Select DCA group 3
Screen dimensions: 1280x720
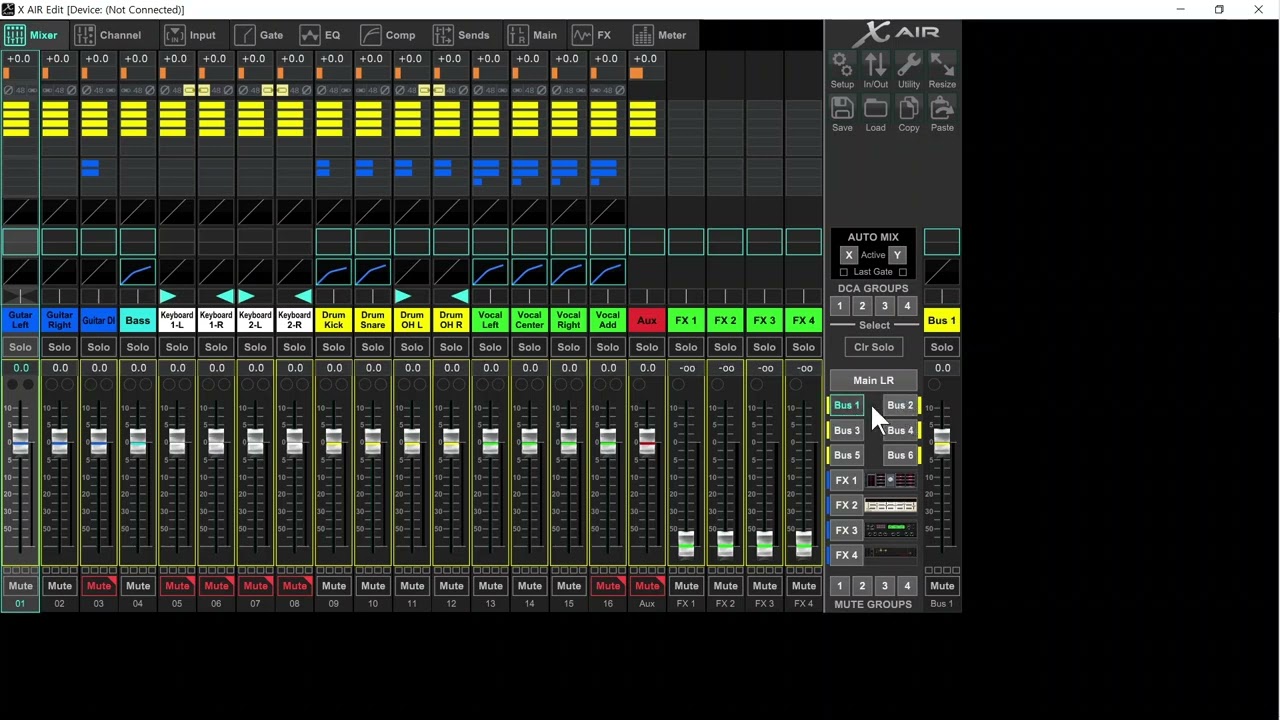884,306
